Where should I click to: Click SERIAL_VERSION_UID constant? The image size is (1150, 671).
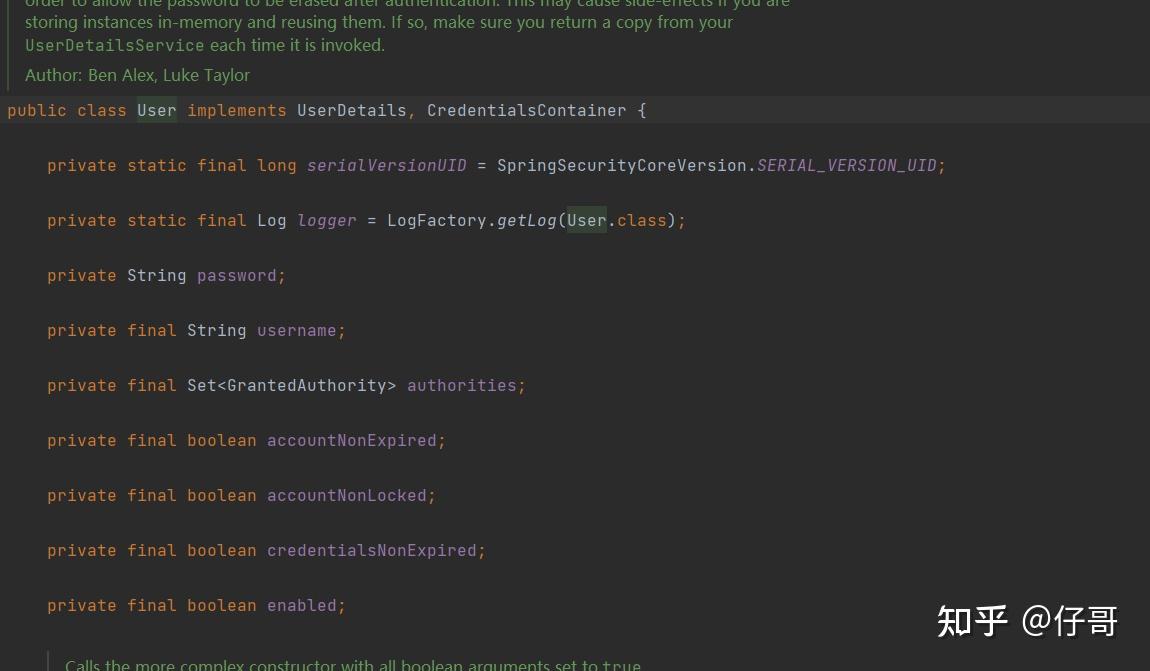(x=846, y=165)
